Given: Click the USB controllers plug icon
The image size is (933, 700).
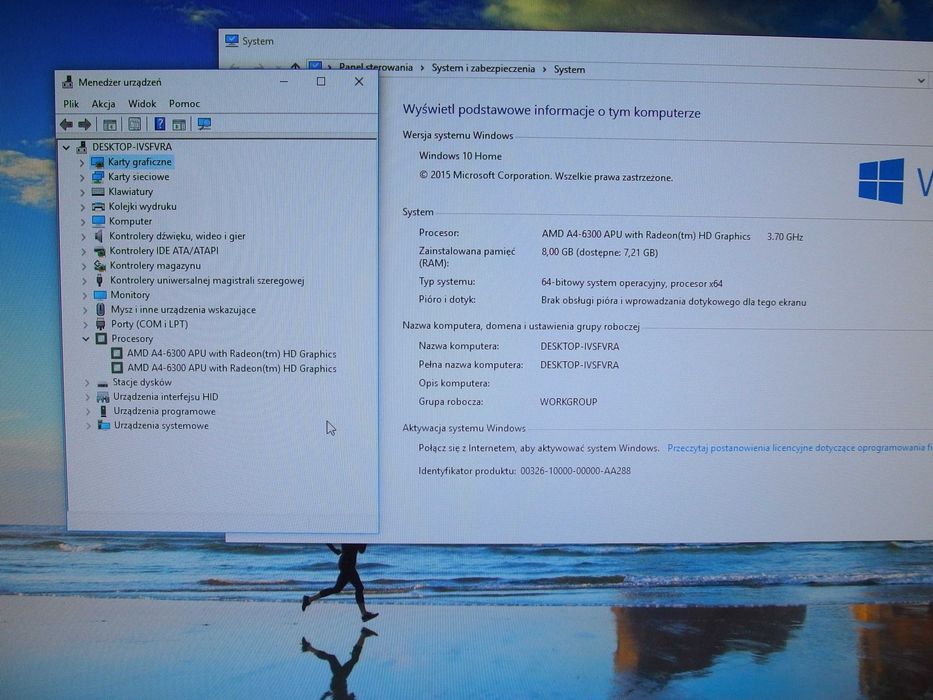Looking at the screenshot, I should pos(99,280).
